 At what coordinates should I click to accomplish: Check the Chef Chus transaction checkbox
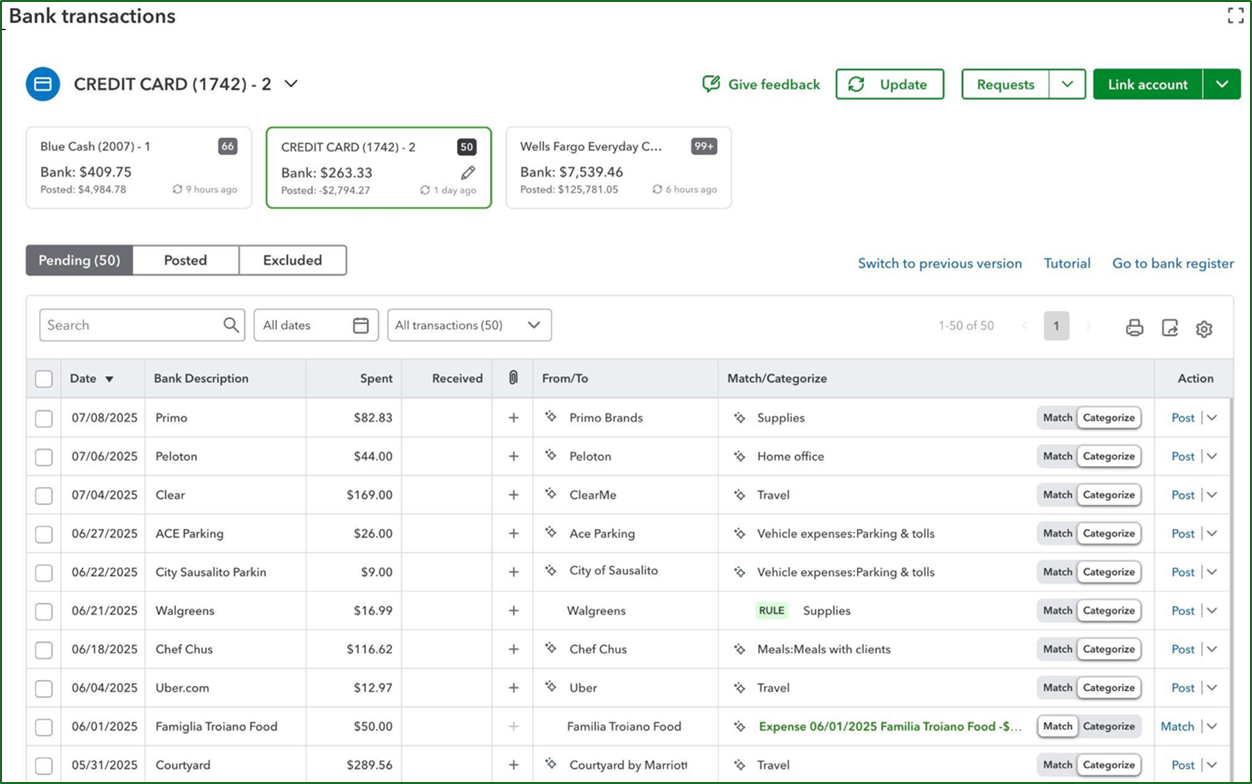click(43, 649)
